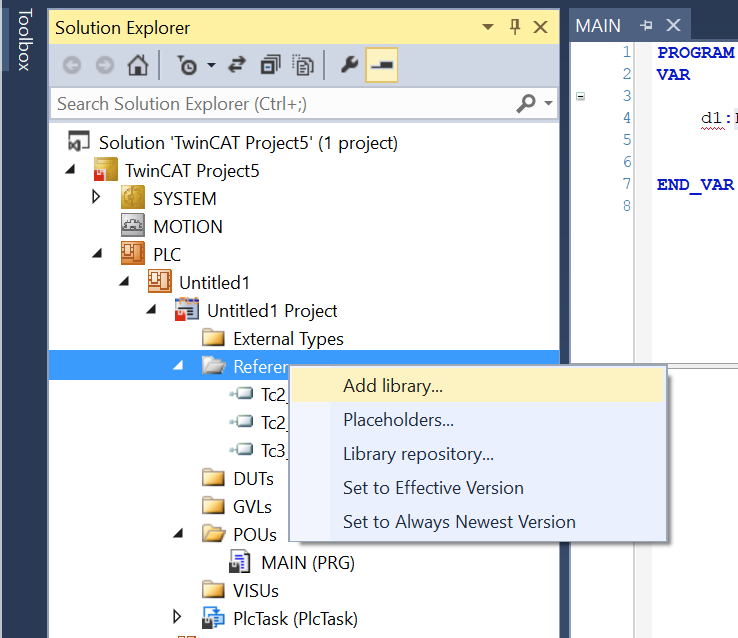Collapse the POUs folder
The height and width of the screenshot is (638, 738).
click(x=178, y=533)
